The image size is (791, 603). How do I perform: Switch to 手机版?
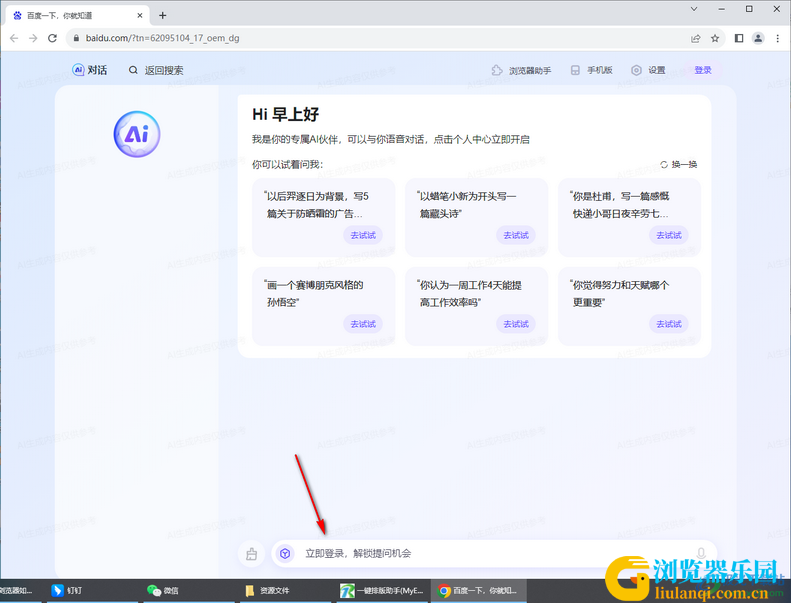pos(591,70)
